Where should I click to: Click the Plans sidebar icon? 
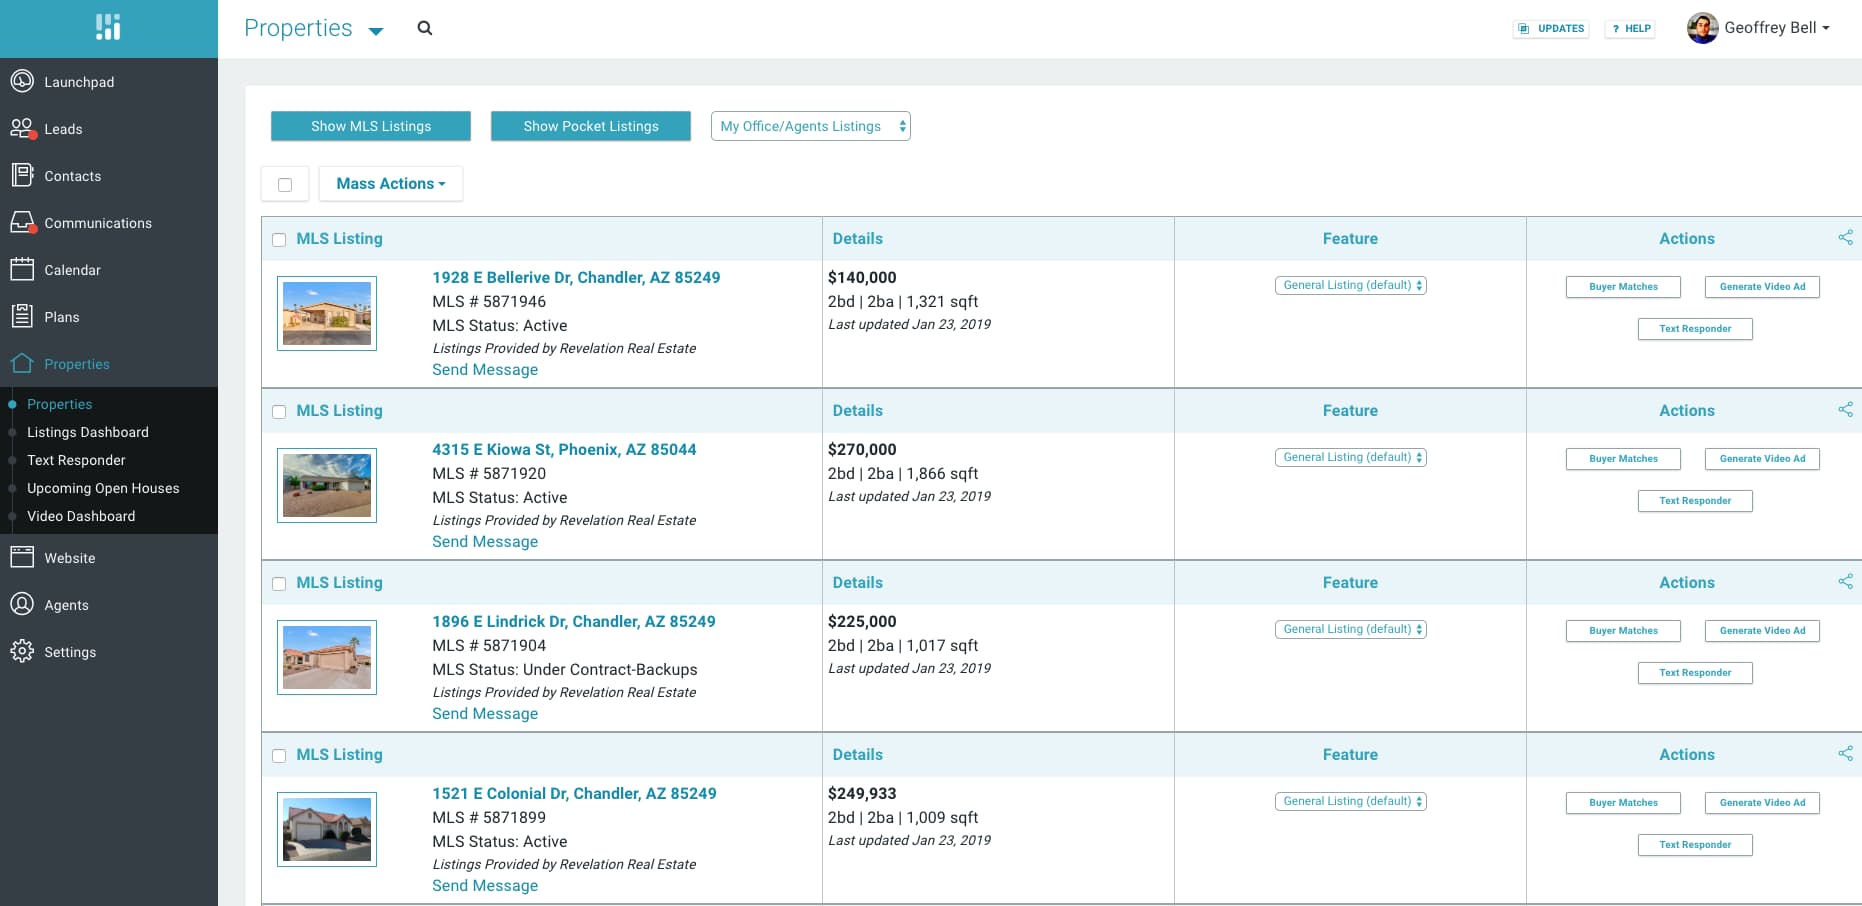(x=22, y=316)
